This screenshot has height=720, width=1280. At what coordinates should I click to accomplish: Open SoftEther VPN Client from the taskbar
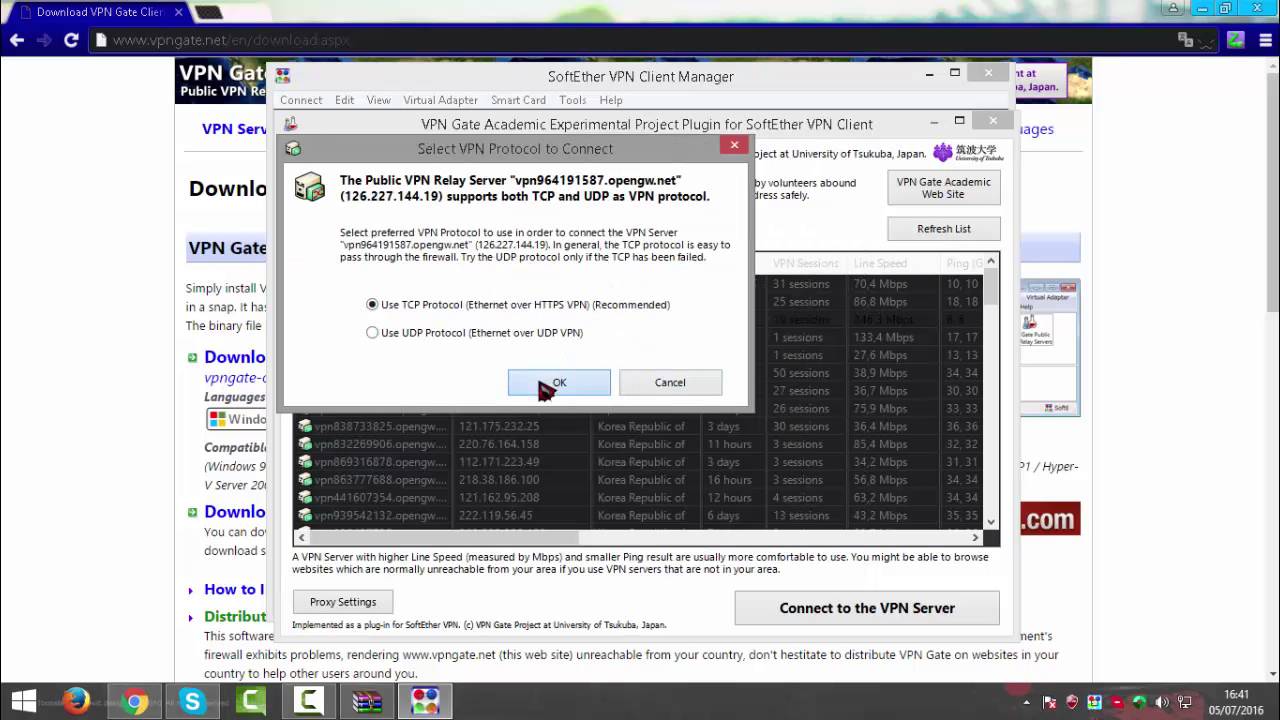(x=425, y=701)
